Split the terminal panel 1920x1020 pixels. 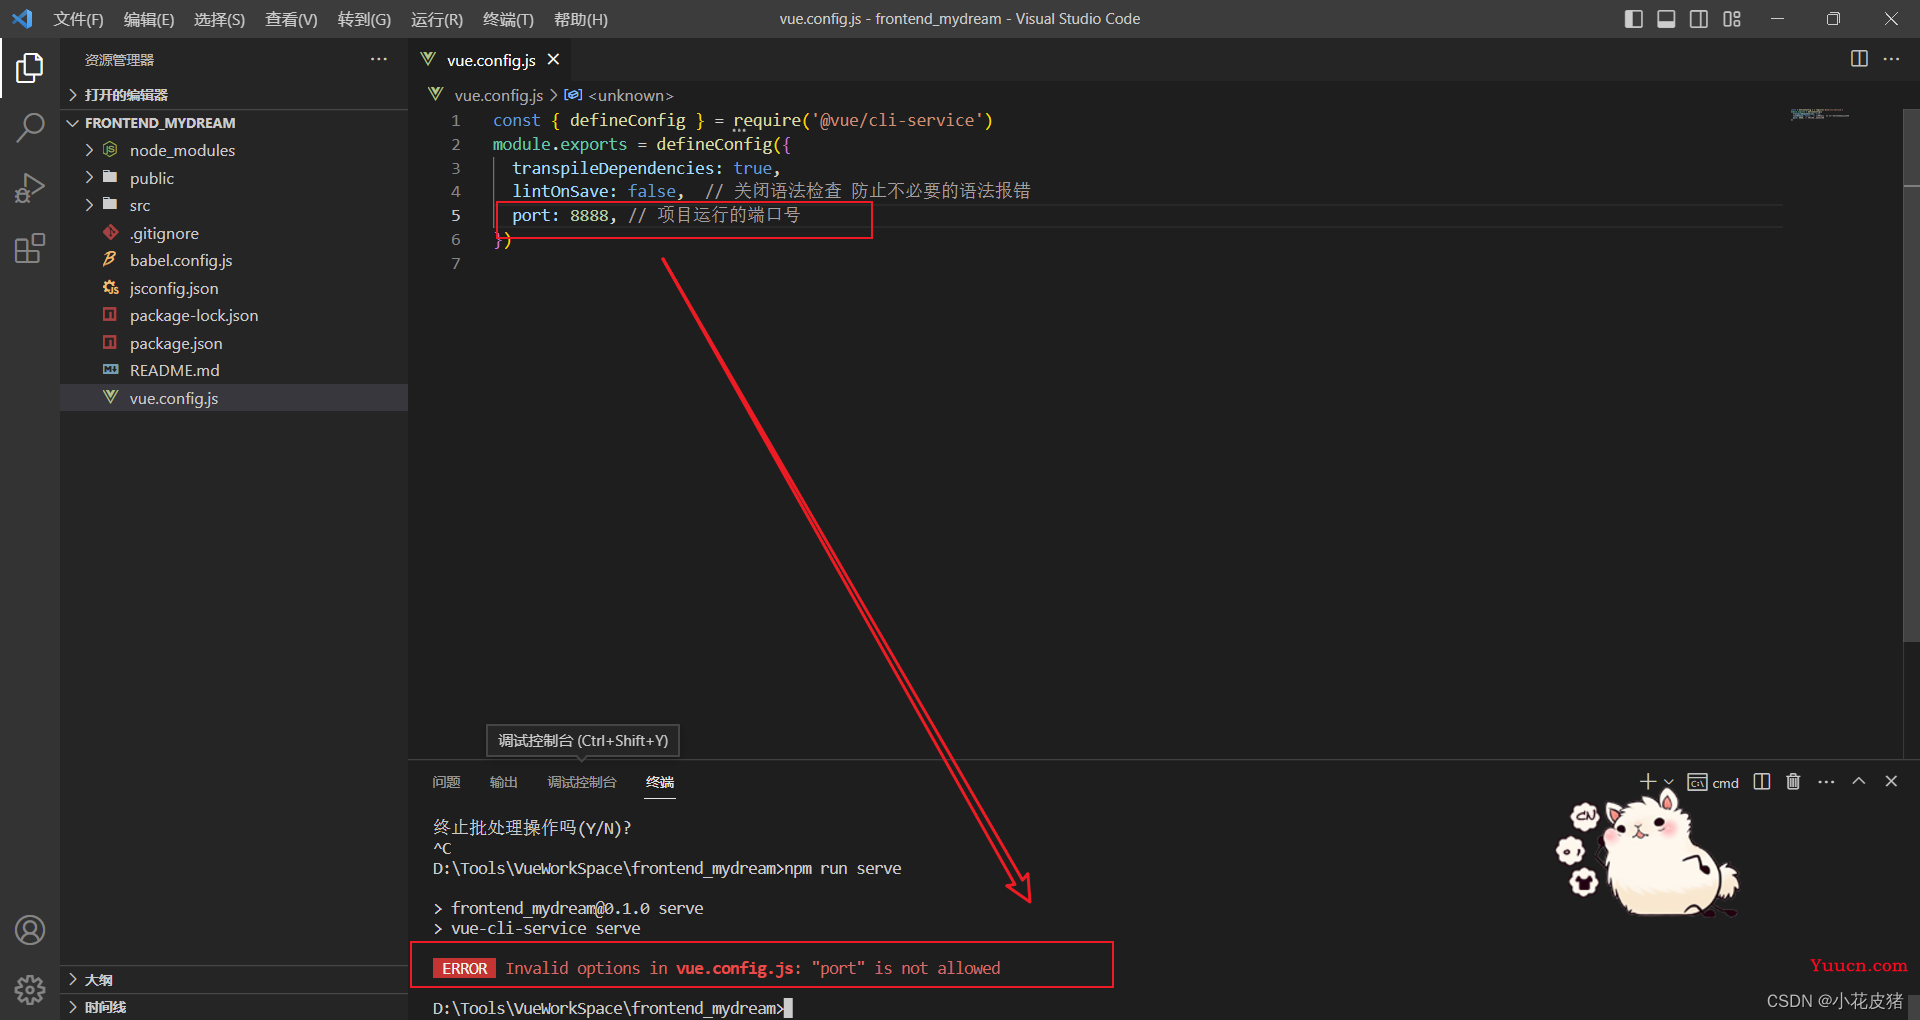pos(1762,782)
